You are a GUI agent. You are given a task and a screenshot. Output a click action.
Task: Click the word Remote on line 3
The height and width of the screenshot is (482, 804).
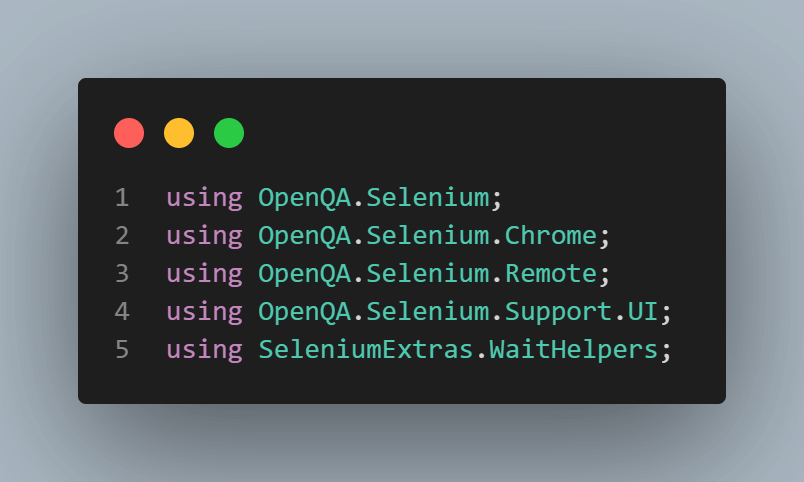click(x=550, y=274)
